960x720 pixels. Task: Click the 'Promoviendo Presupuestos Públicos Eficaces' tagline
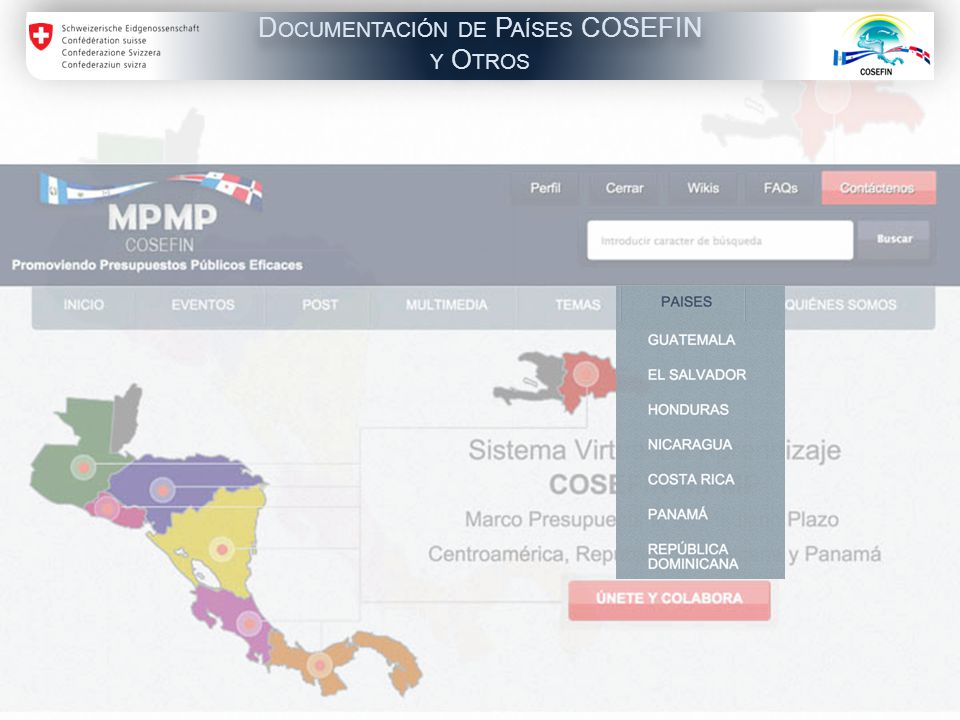[x=157, y=265]
